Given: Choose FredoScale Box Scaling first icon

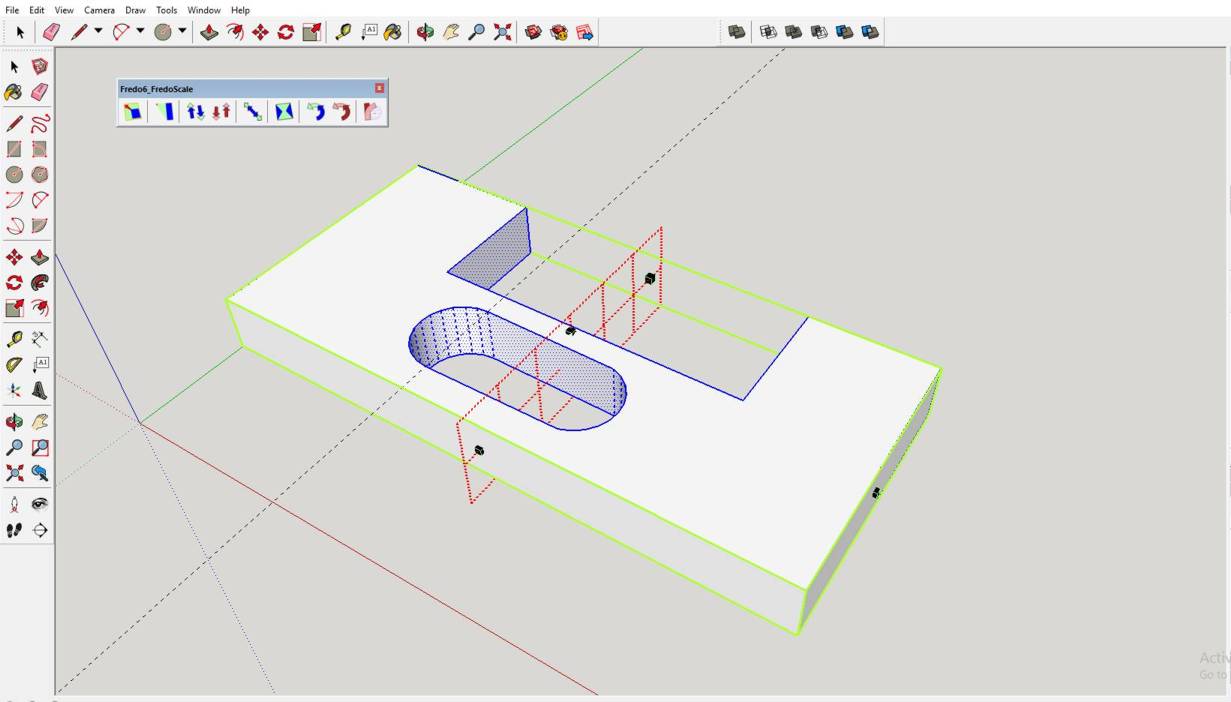Looking at the screenshot, I should click(132, 112).
